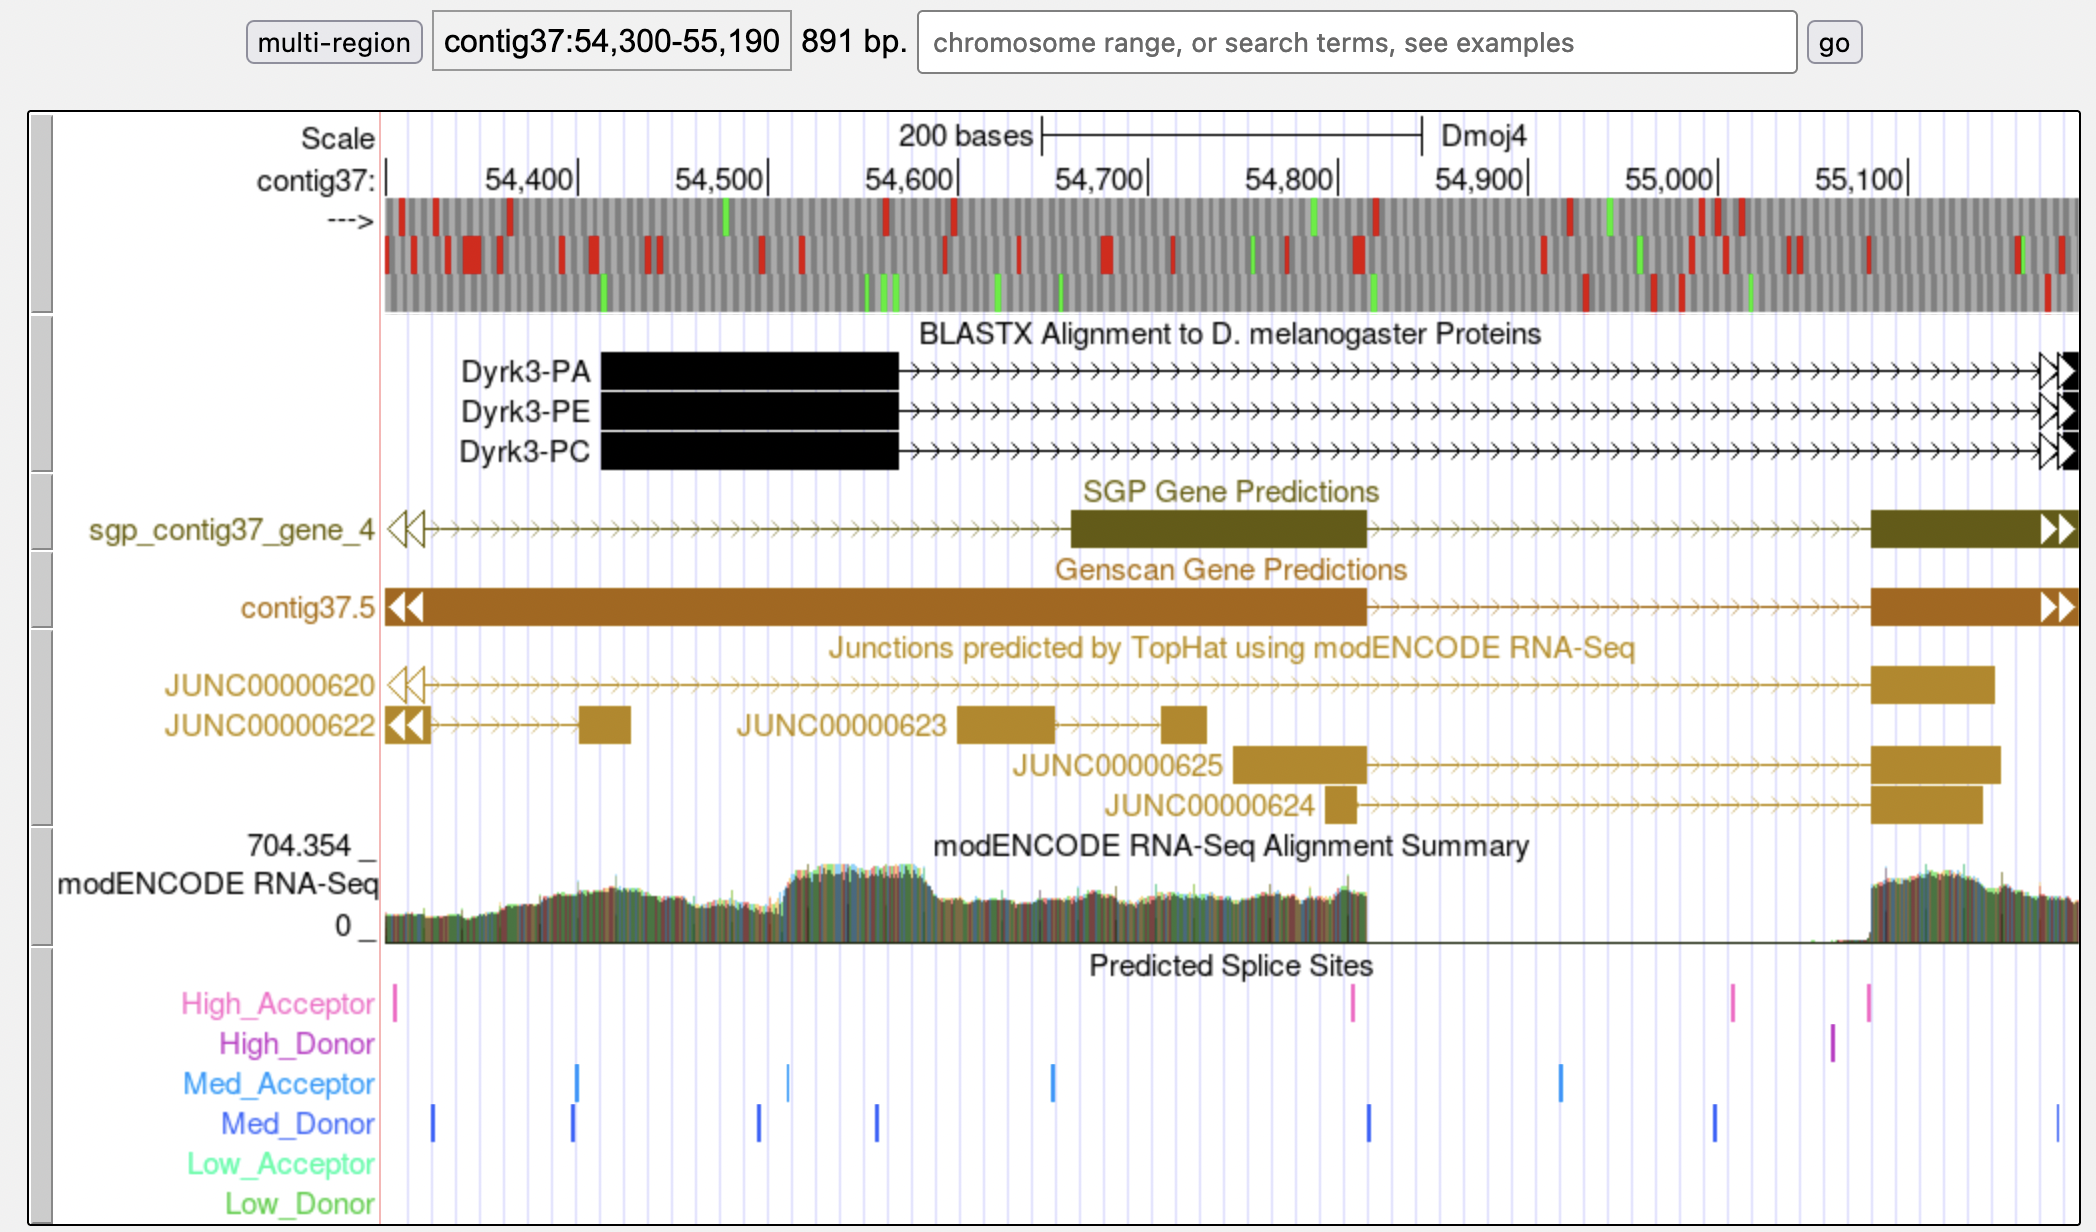Click the left double-arrow on JUNC00000622
This screenshot has height=1232, width=2096.
click(x=406, y=725)
